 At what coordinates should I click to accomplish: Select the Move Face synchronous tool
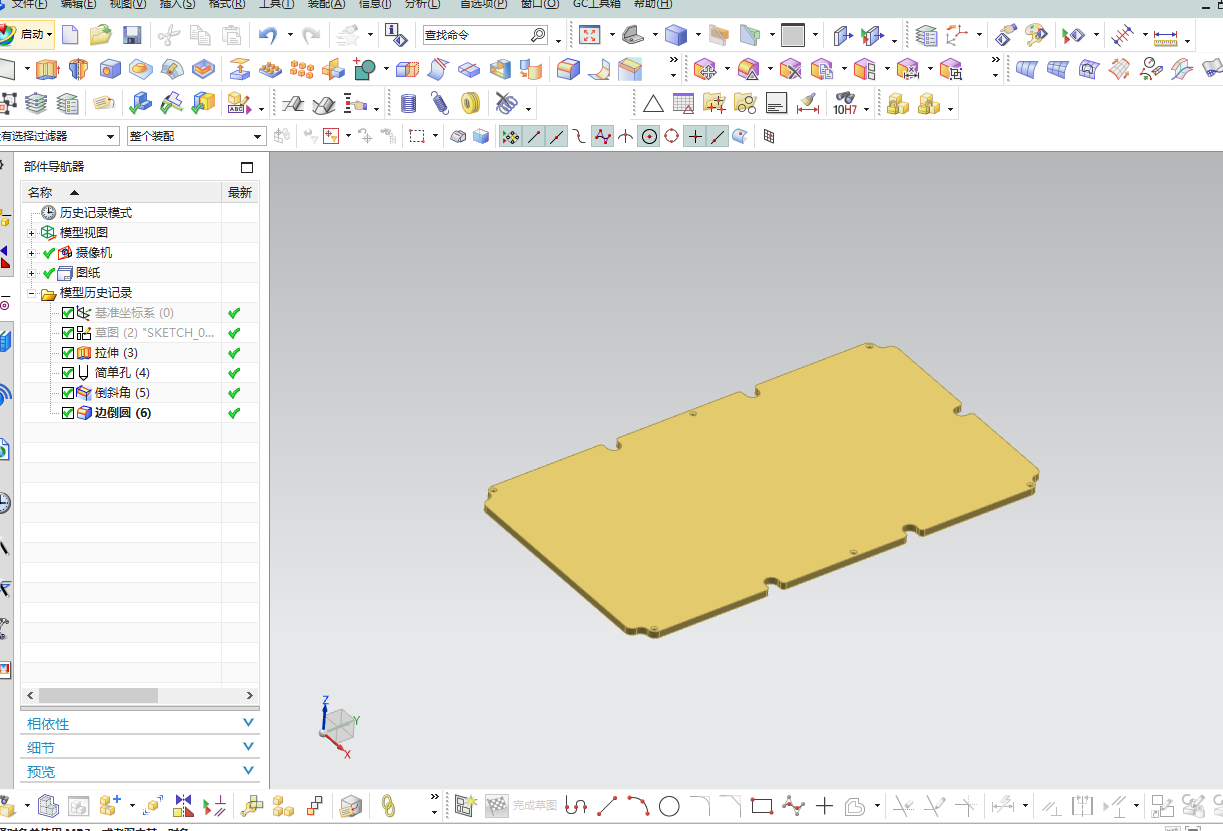click(x=705, y=69)
